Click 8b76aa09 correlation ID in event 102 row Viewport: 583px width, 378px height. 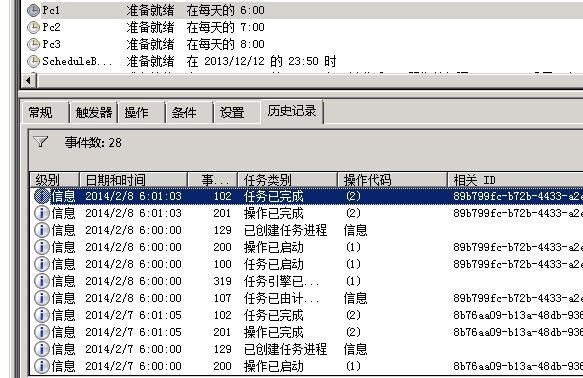coord(518,315)
